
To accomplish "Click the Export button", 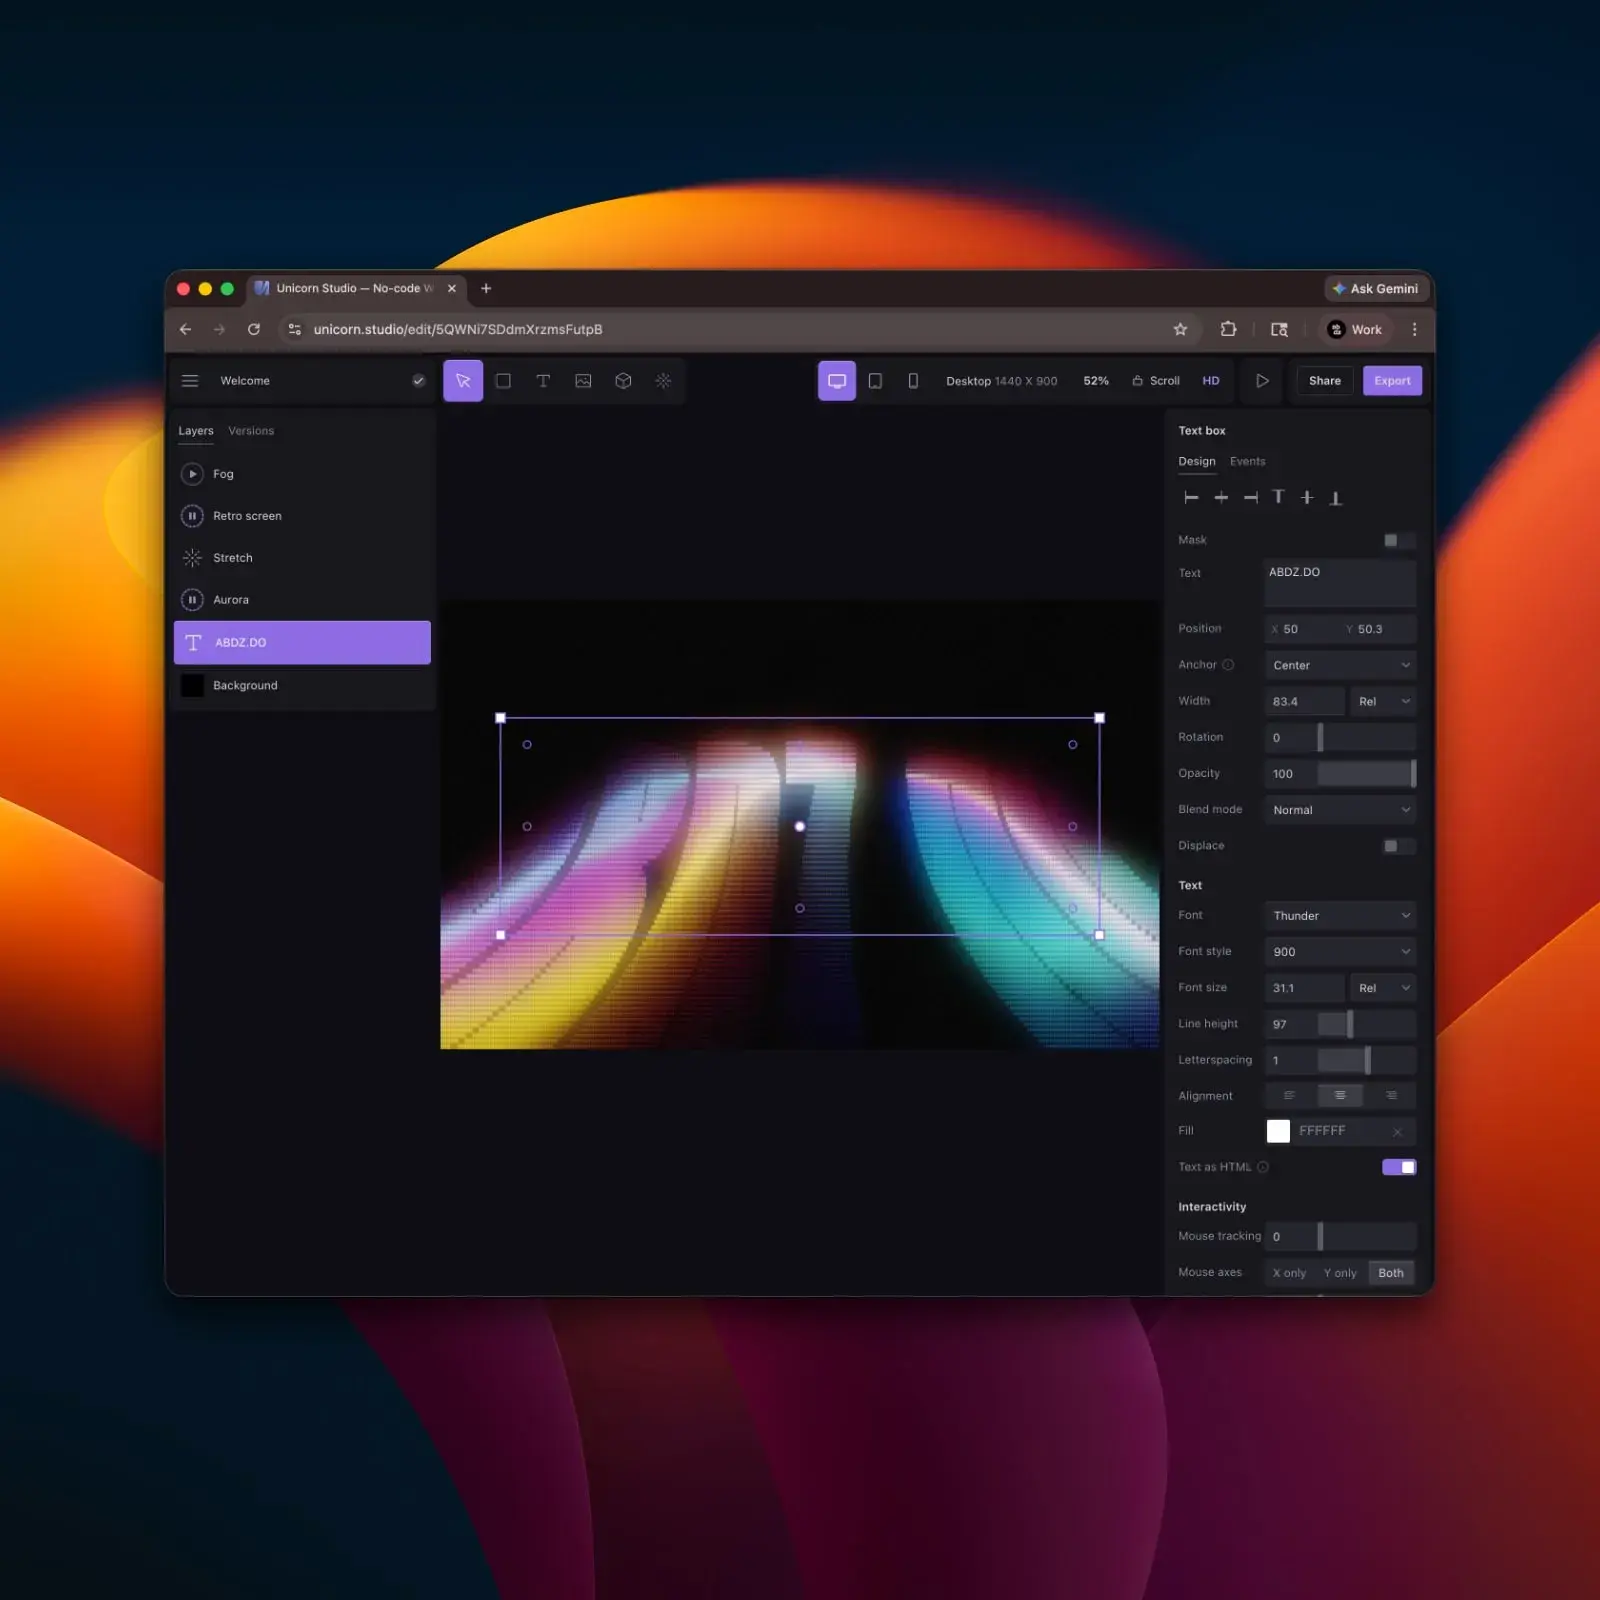I will tap(1392, 380).
